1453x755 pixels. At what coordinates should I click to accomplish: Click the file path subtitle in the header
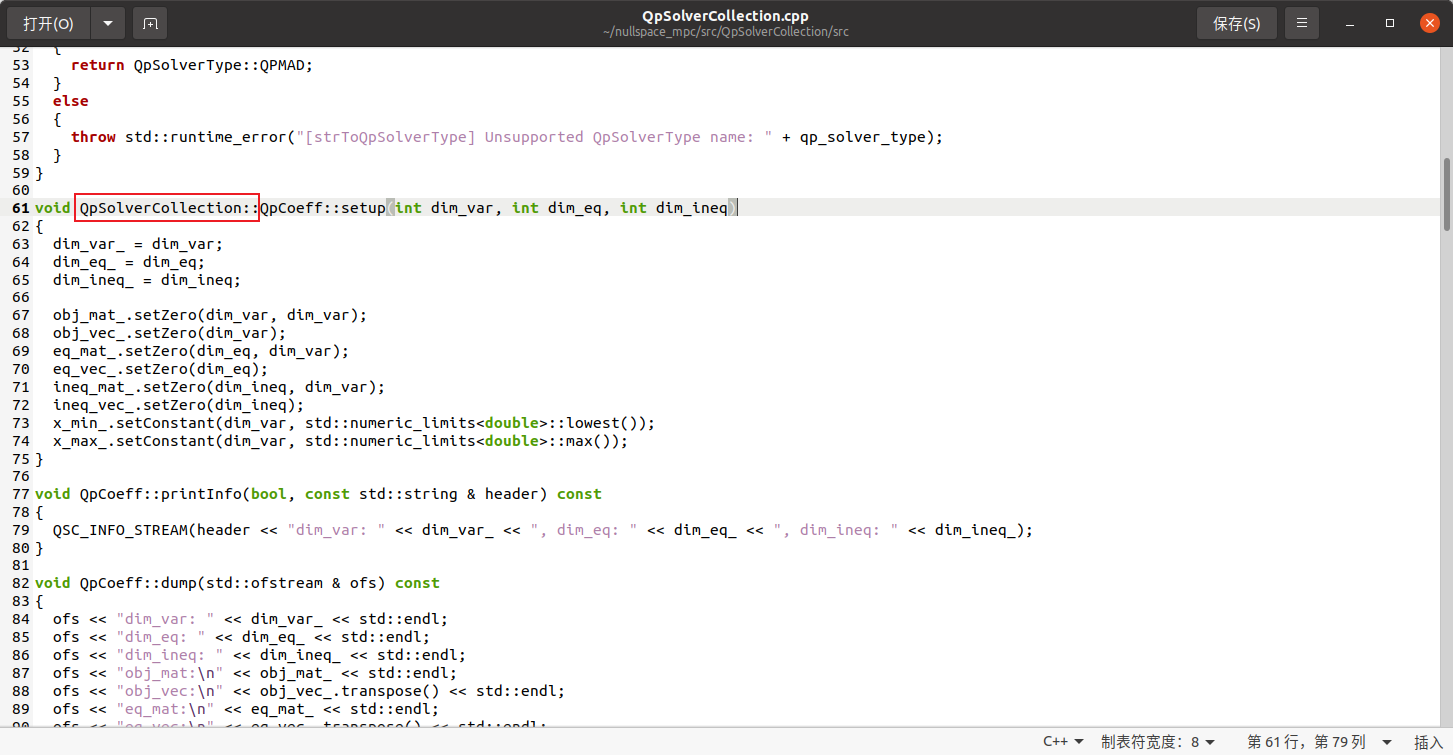726,32
